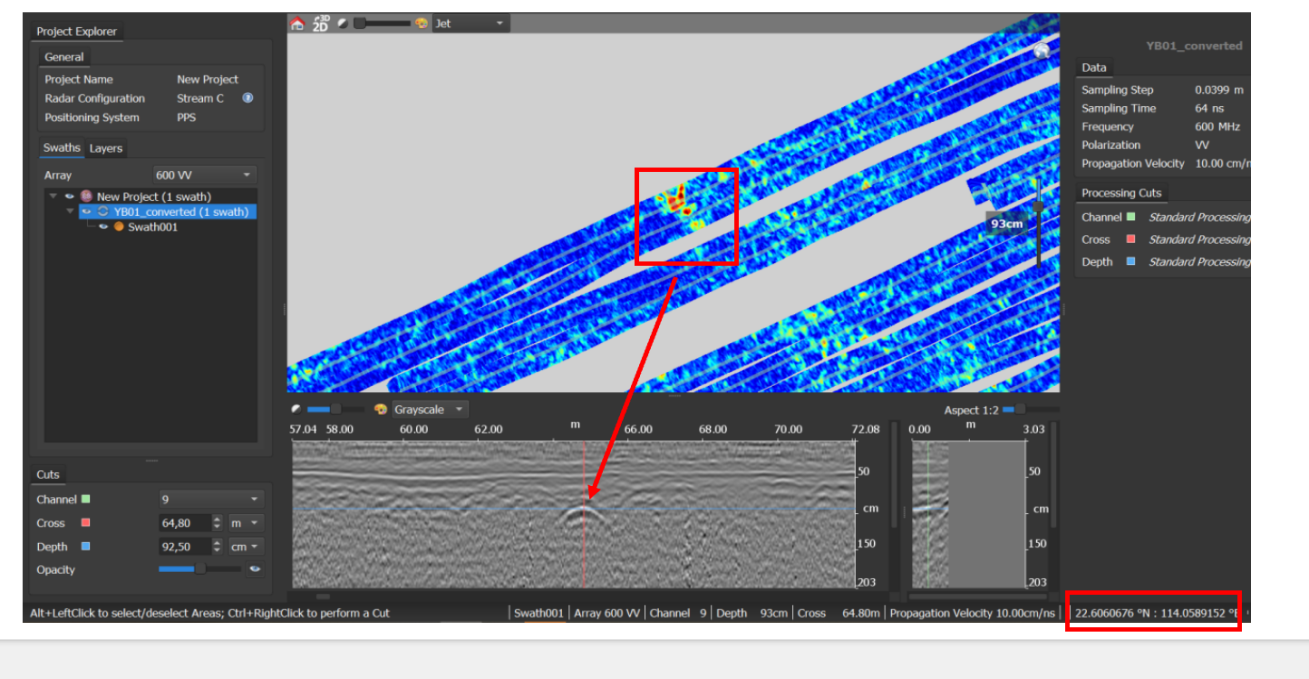Click the color palette icon beside Jet
This screenshot has height=679, width=1309.
point(421,23)
